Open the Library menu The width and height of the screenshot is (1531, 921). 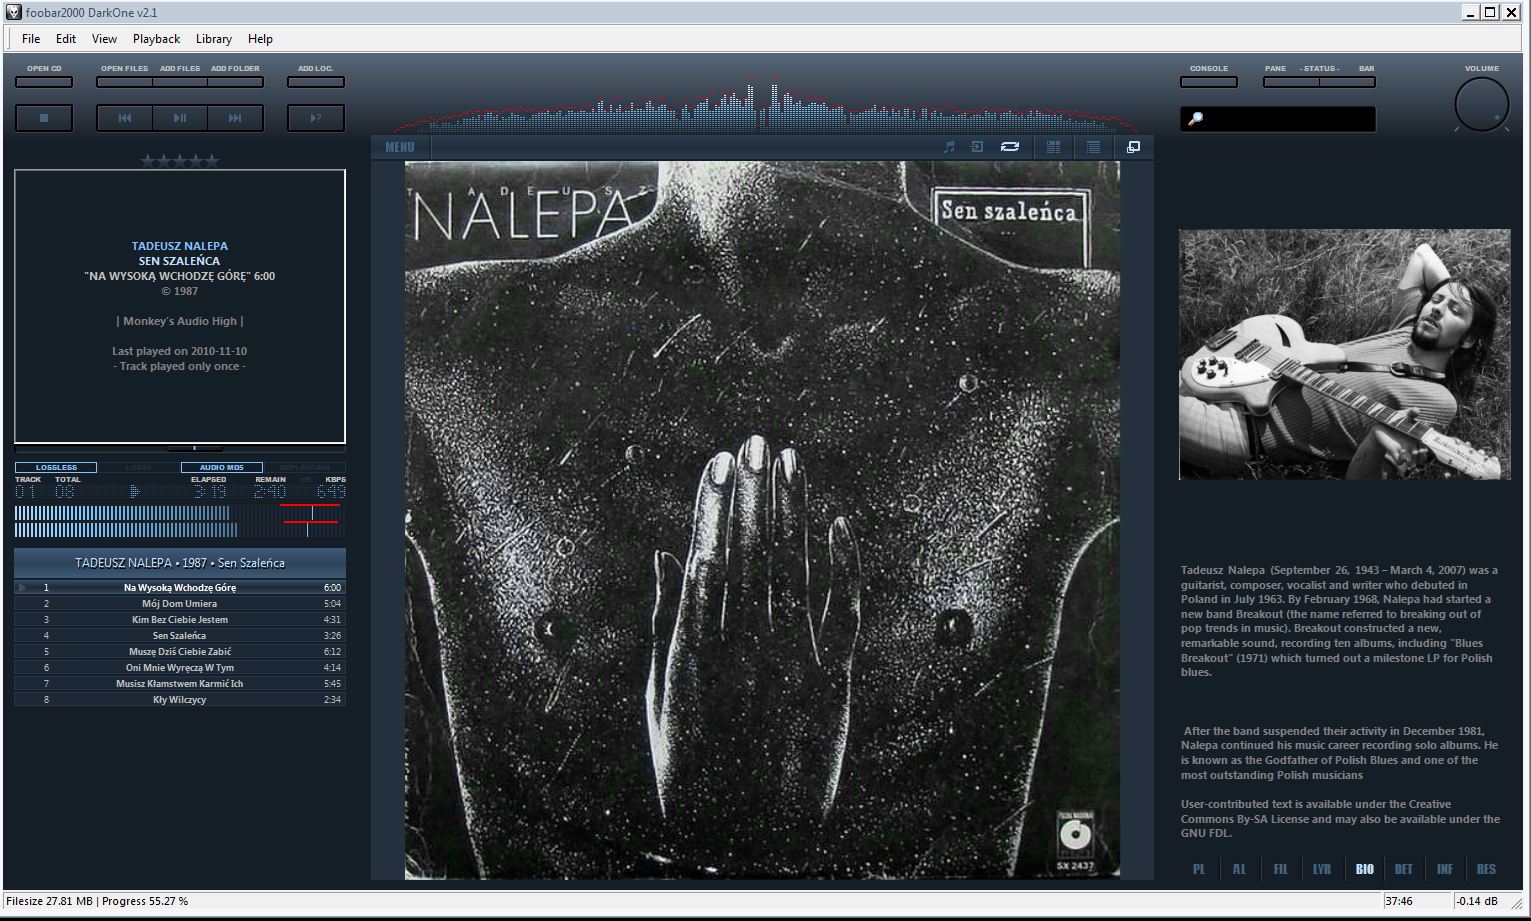[x=214, y=39]
